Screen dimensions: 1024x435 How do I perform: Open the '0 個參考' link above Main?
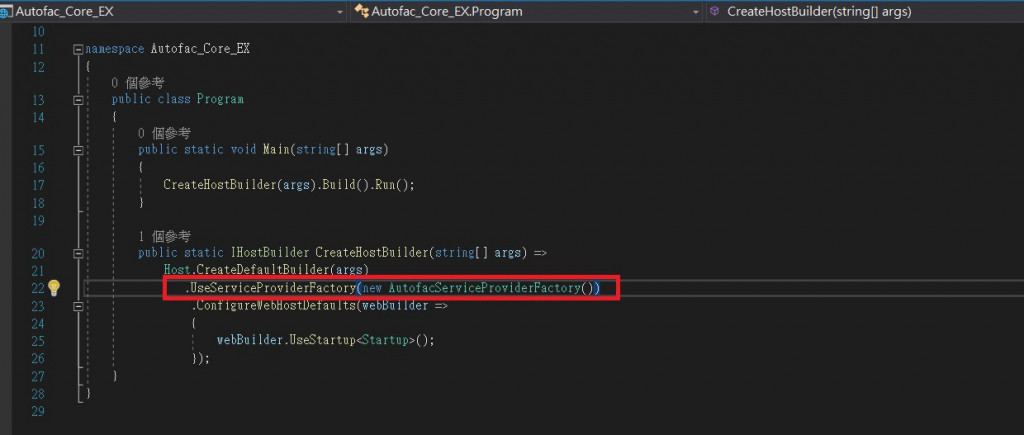[164, 133]
